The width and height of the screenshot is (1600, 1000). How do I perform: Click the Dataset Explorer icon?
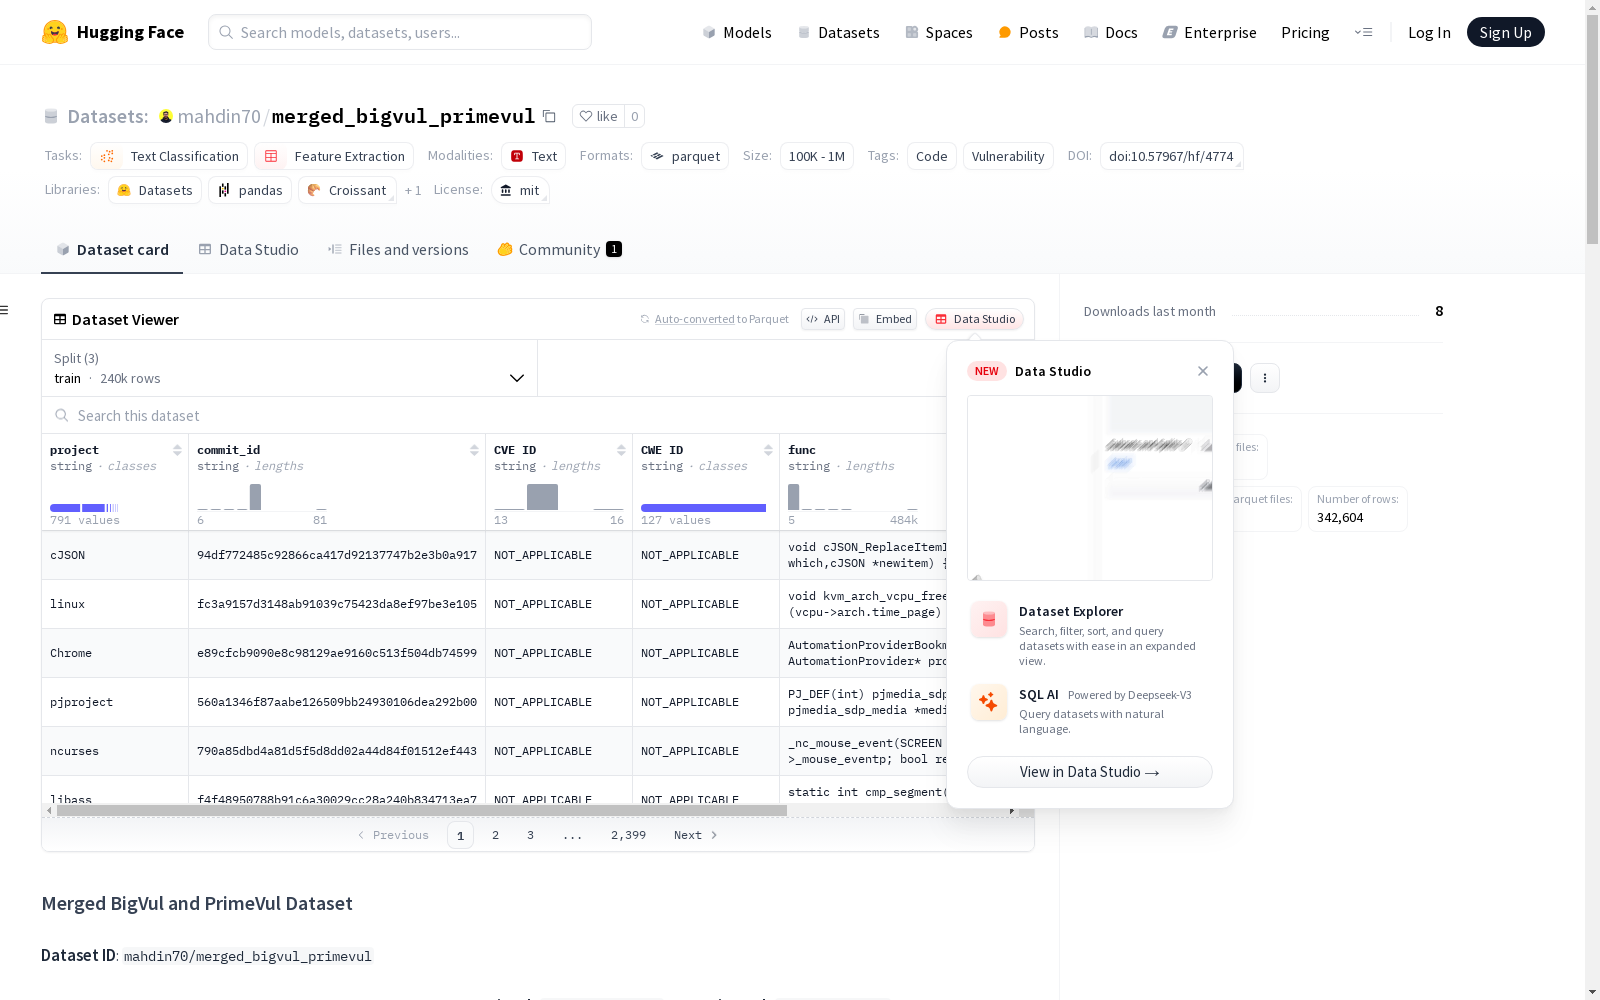[x=989, y=620]
